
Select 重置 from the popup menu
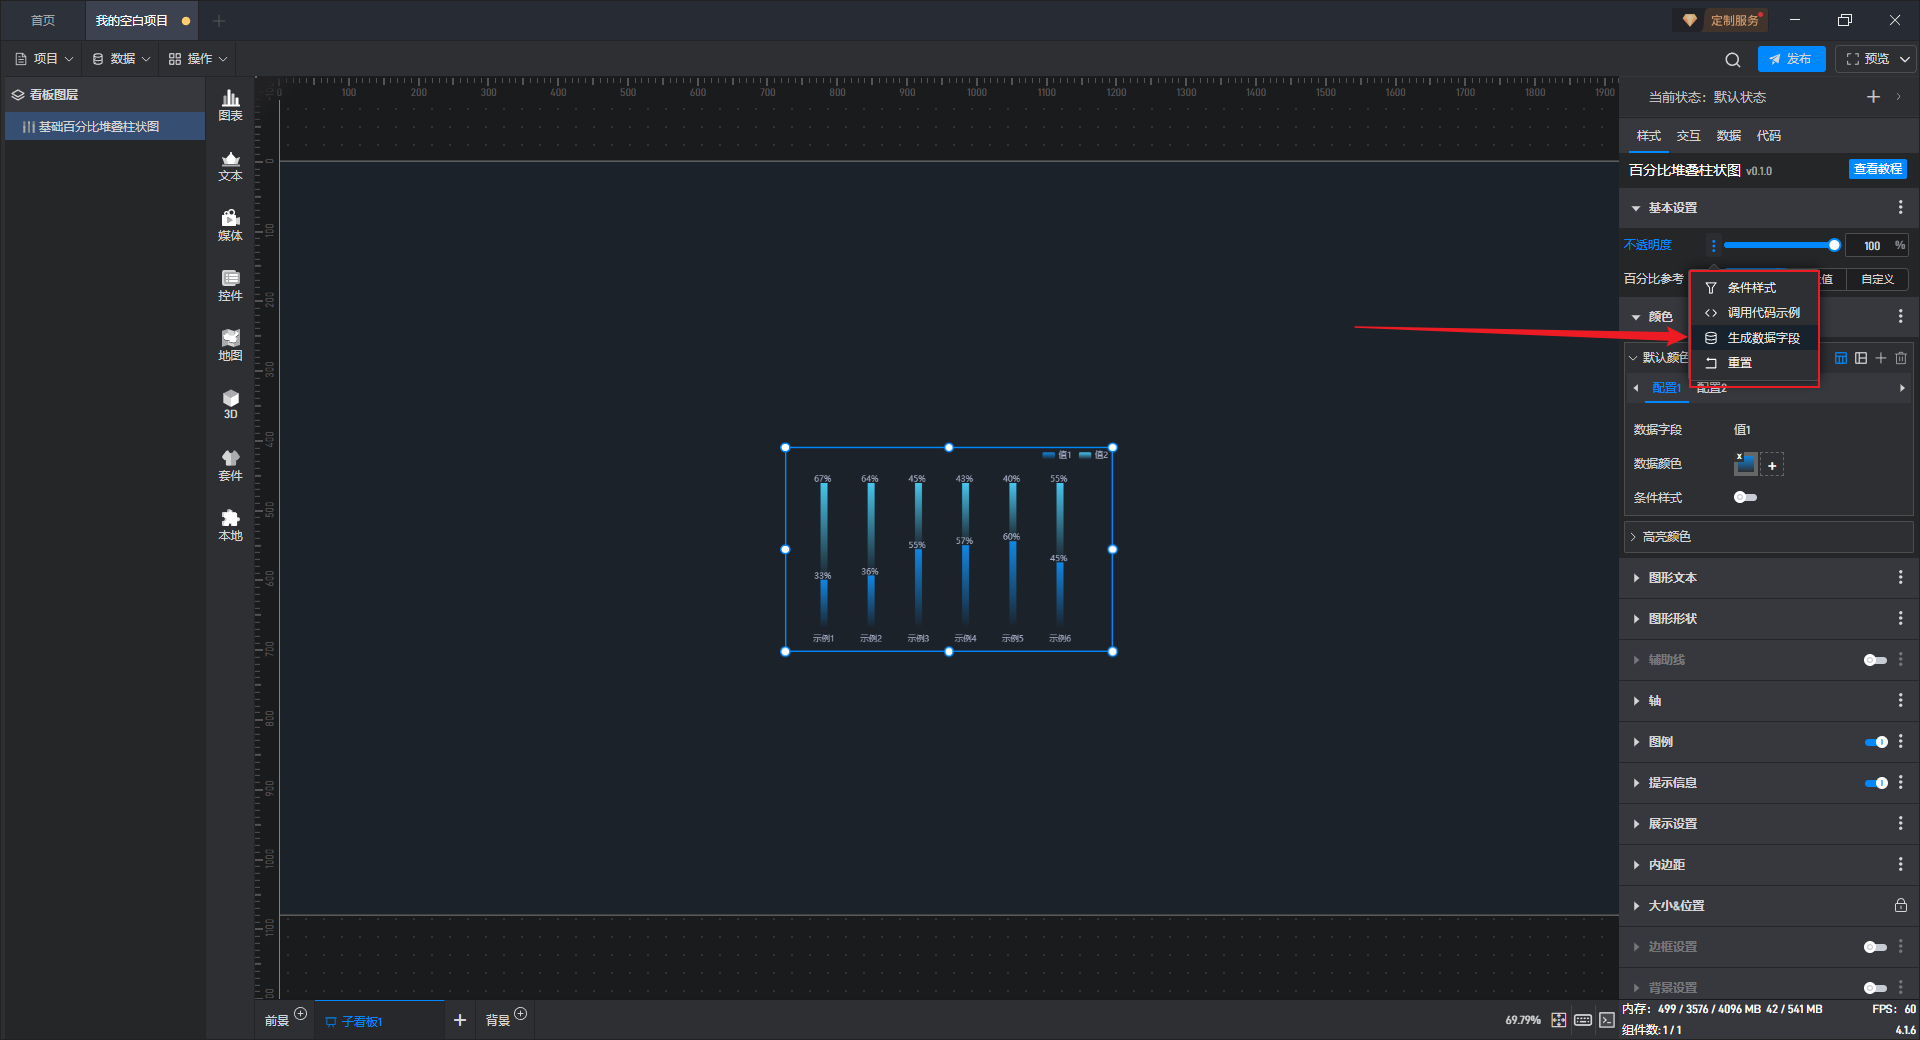point(1753,363)
